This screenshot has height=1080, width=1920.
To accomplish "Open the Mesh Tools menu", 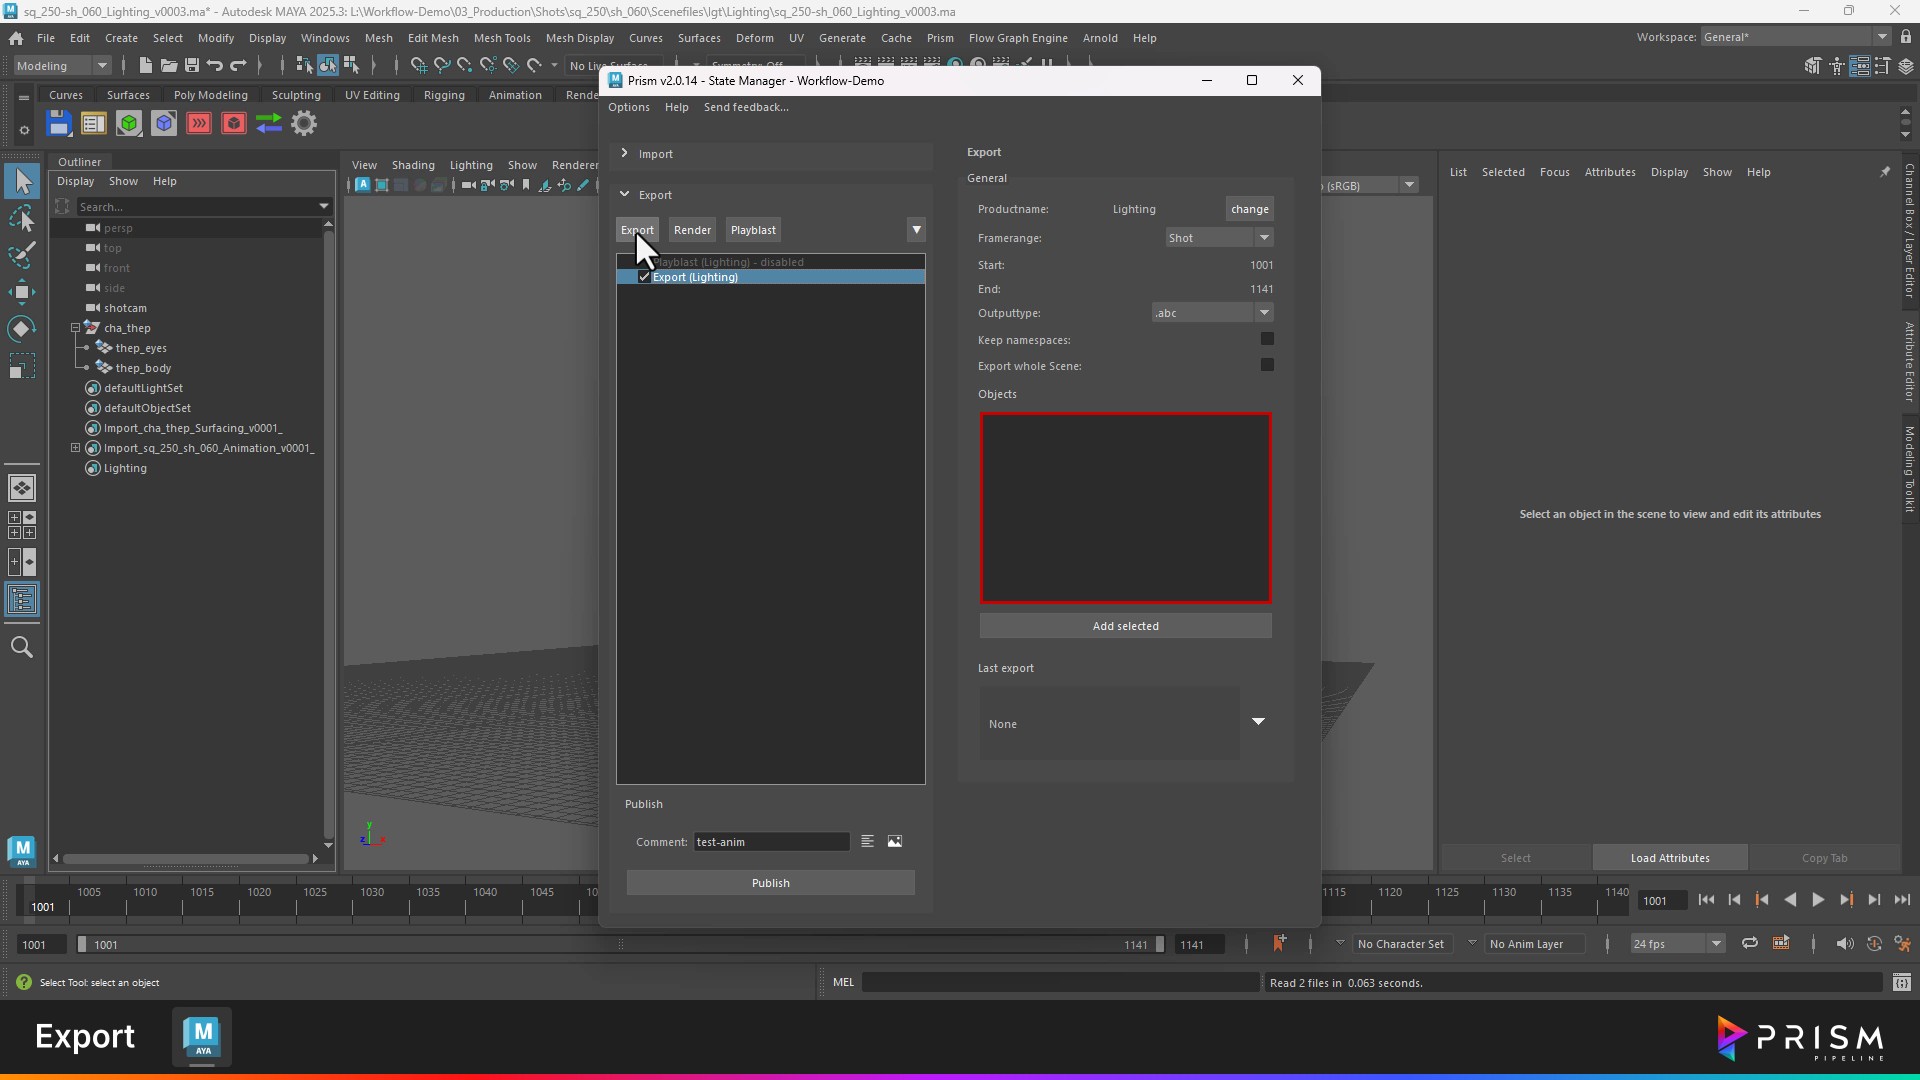I will [502, 38].
